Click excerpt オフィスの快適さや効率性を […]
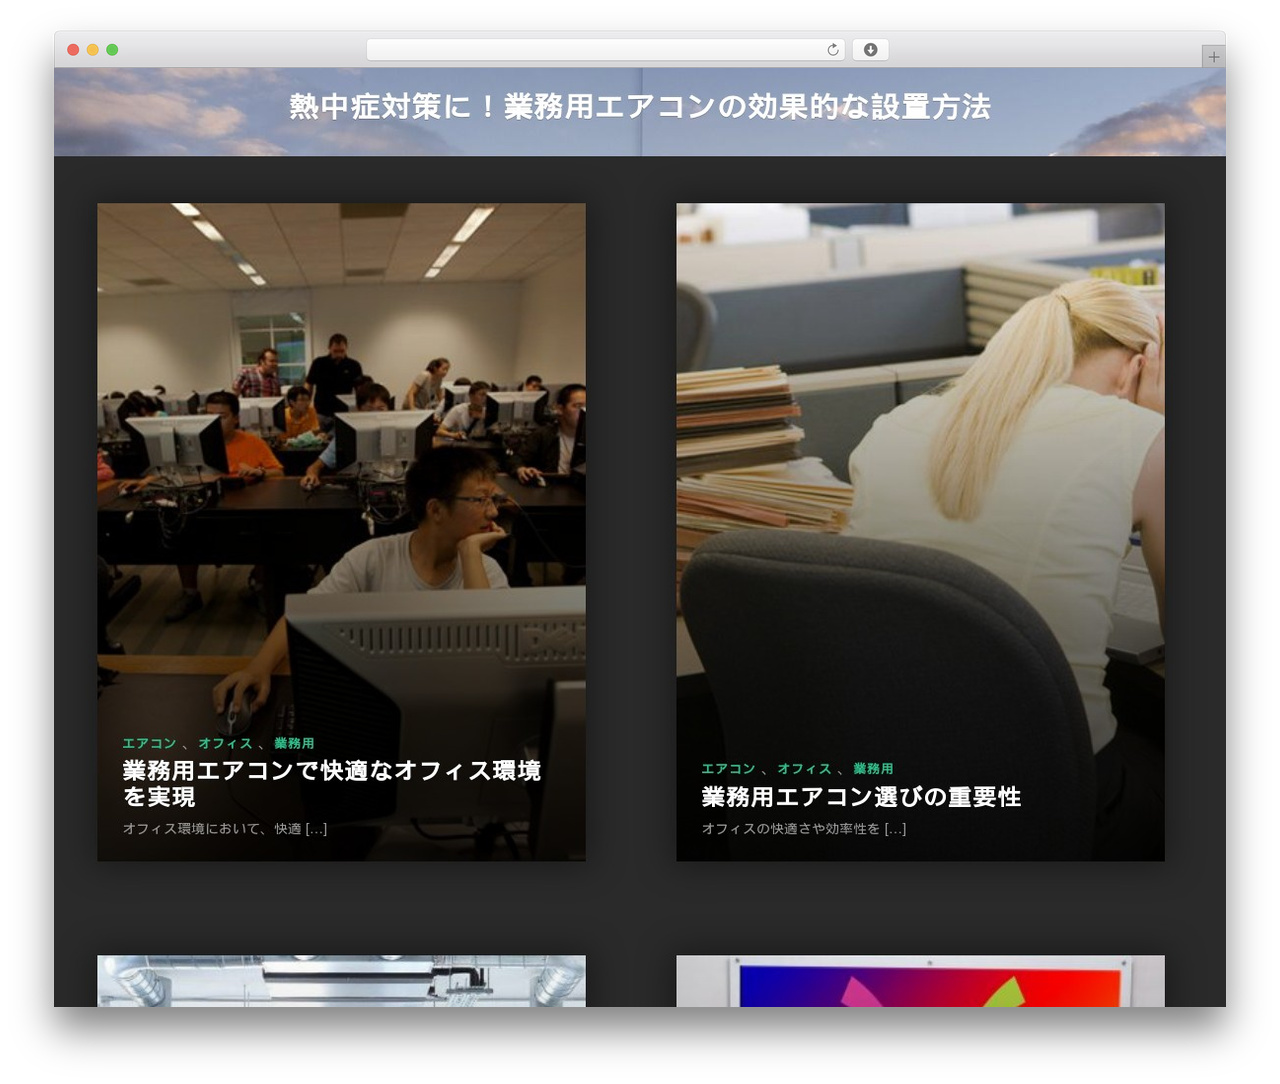The image size is (1280, 1084). pyautogui.click(x=804, y=829)
